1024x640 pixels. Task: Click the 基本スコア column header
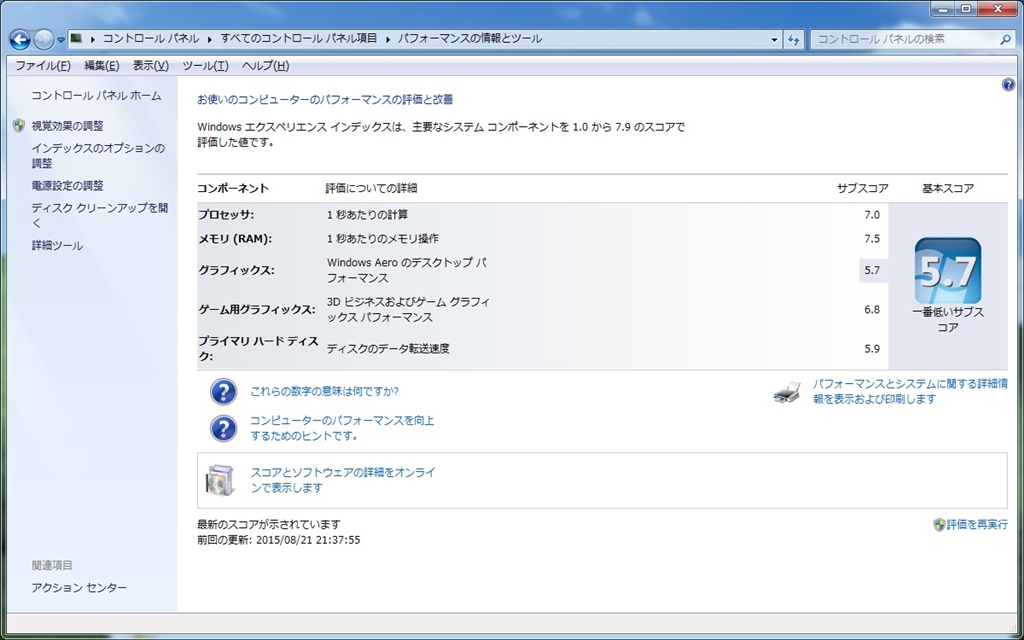pyautogui.click(x=948, y=188)
